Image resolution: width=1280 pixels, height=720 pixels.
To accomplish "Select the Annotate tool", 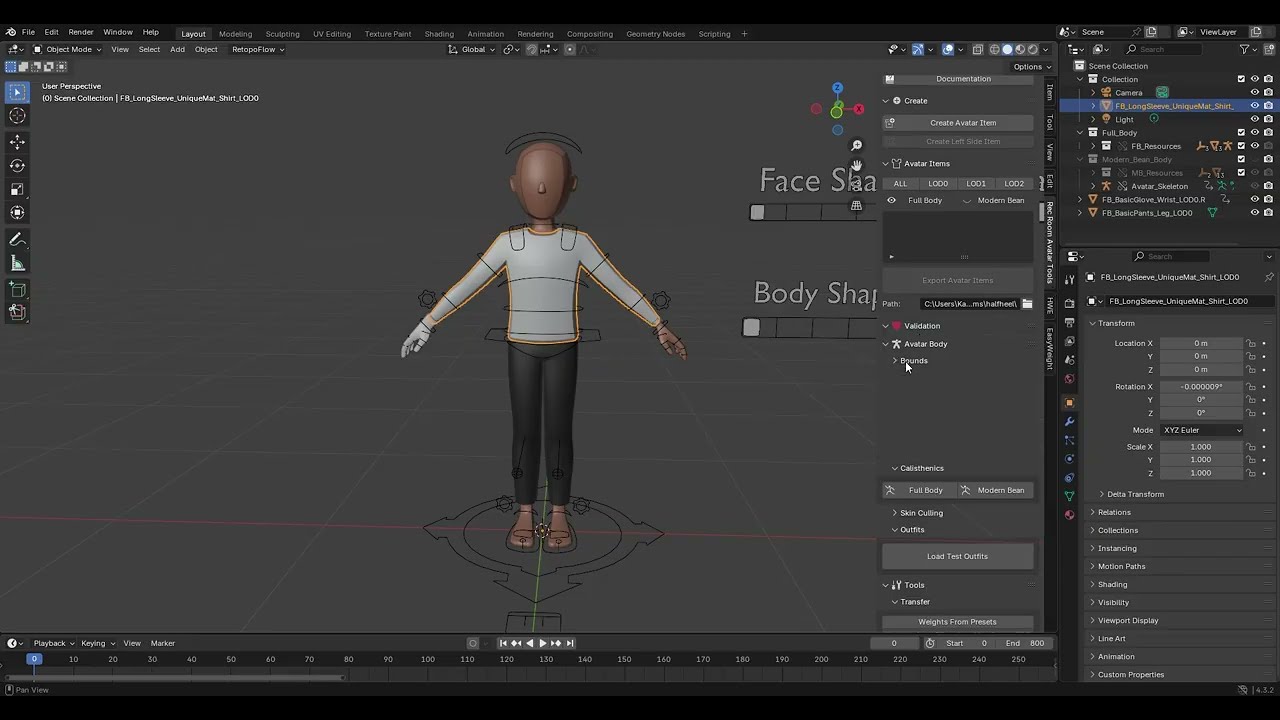I will click(x=17, y=240).
